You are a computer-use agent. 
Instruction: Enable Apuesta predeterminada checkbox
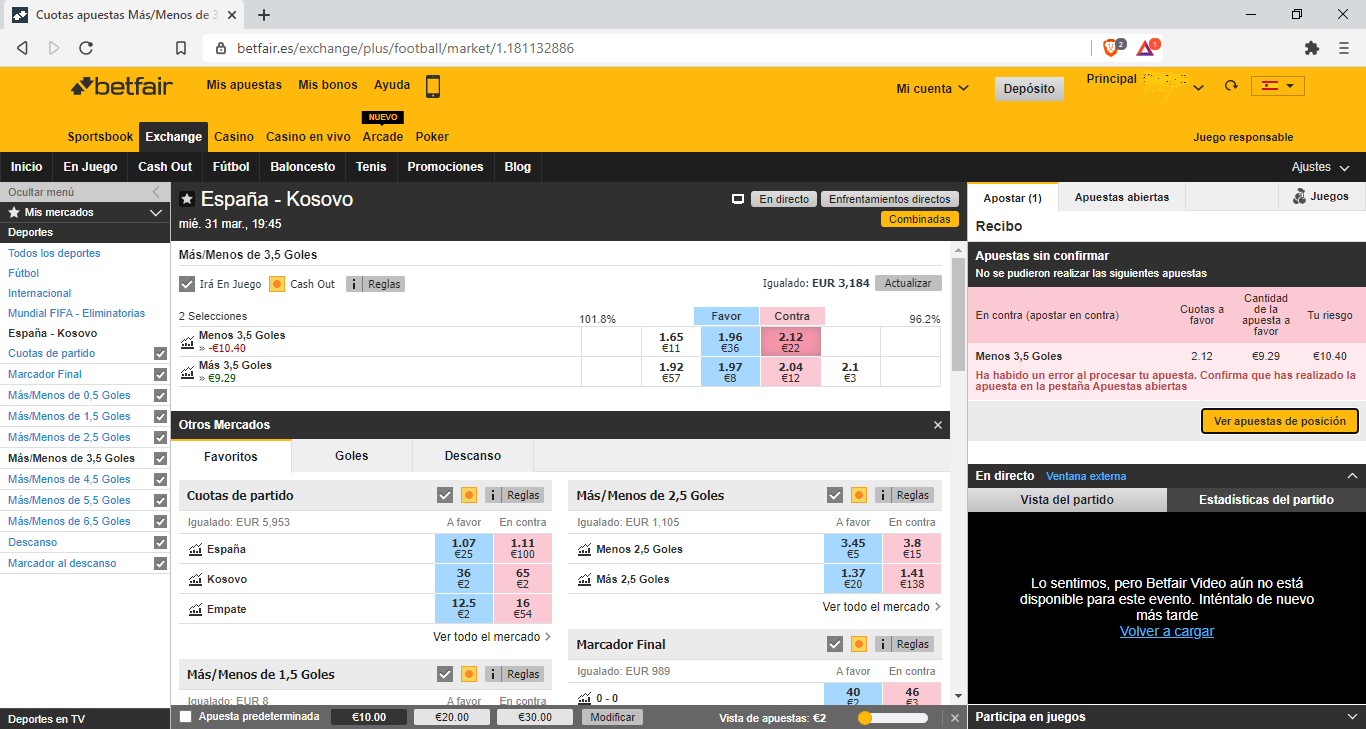185,716
